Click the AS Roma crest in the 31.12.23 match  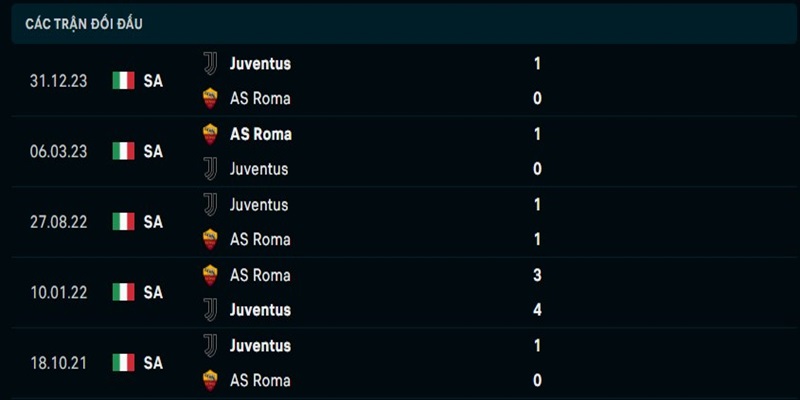pos(210,98)
